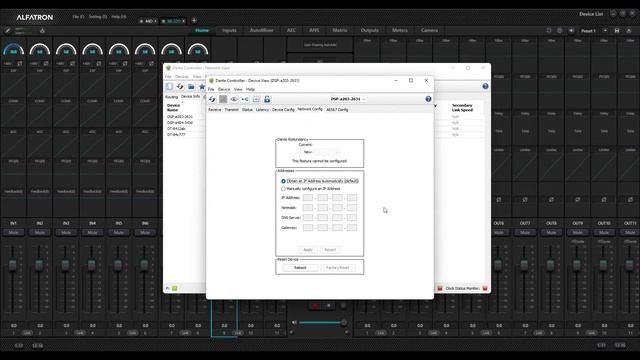Open the Home tab in Alfatron
Image resolution: width=640 pixels, height=360 pixels.
(202, 30)
